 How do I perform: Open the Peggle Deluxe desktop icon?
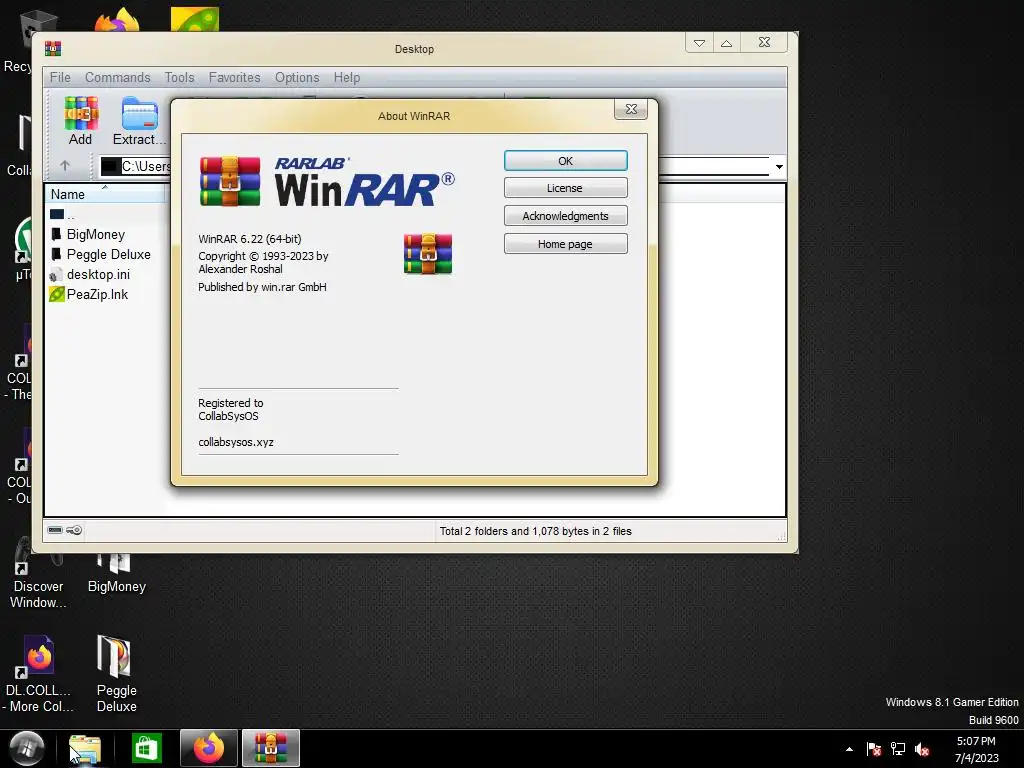click(116, 674)
